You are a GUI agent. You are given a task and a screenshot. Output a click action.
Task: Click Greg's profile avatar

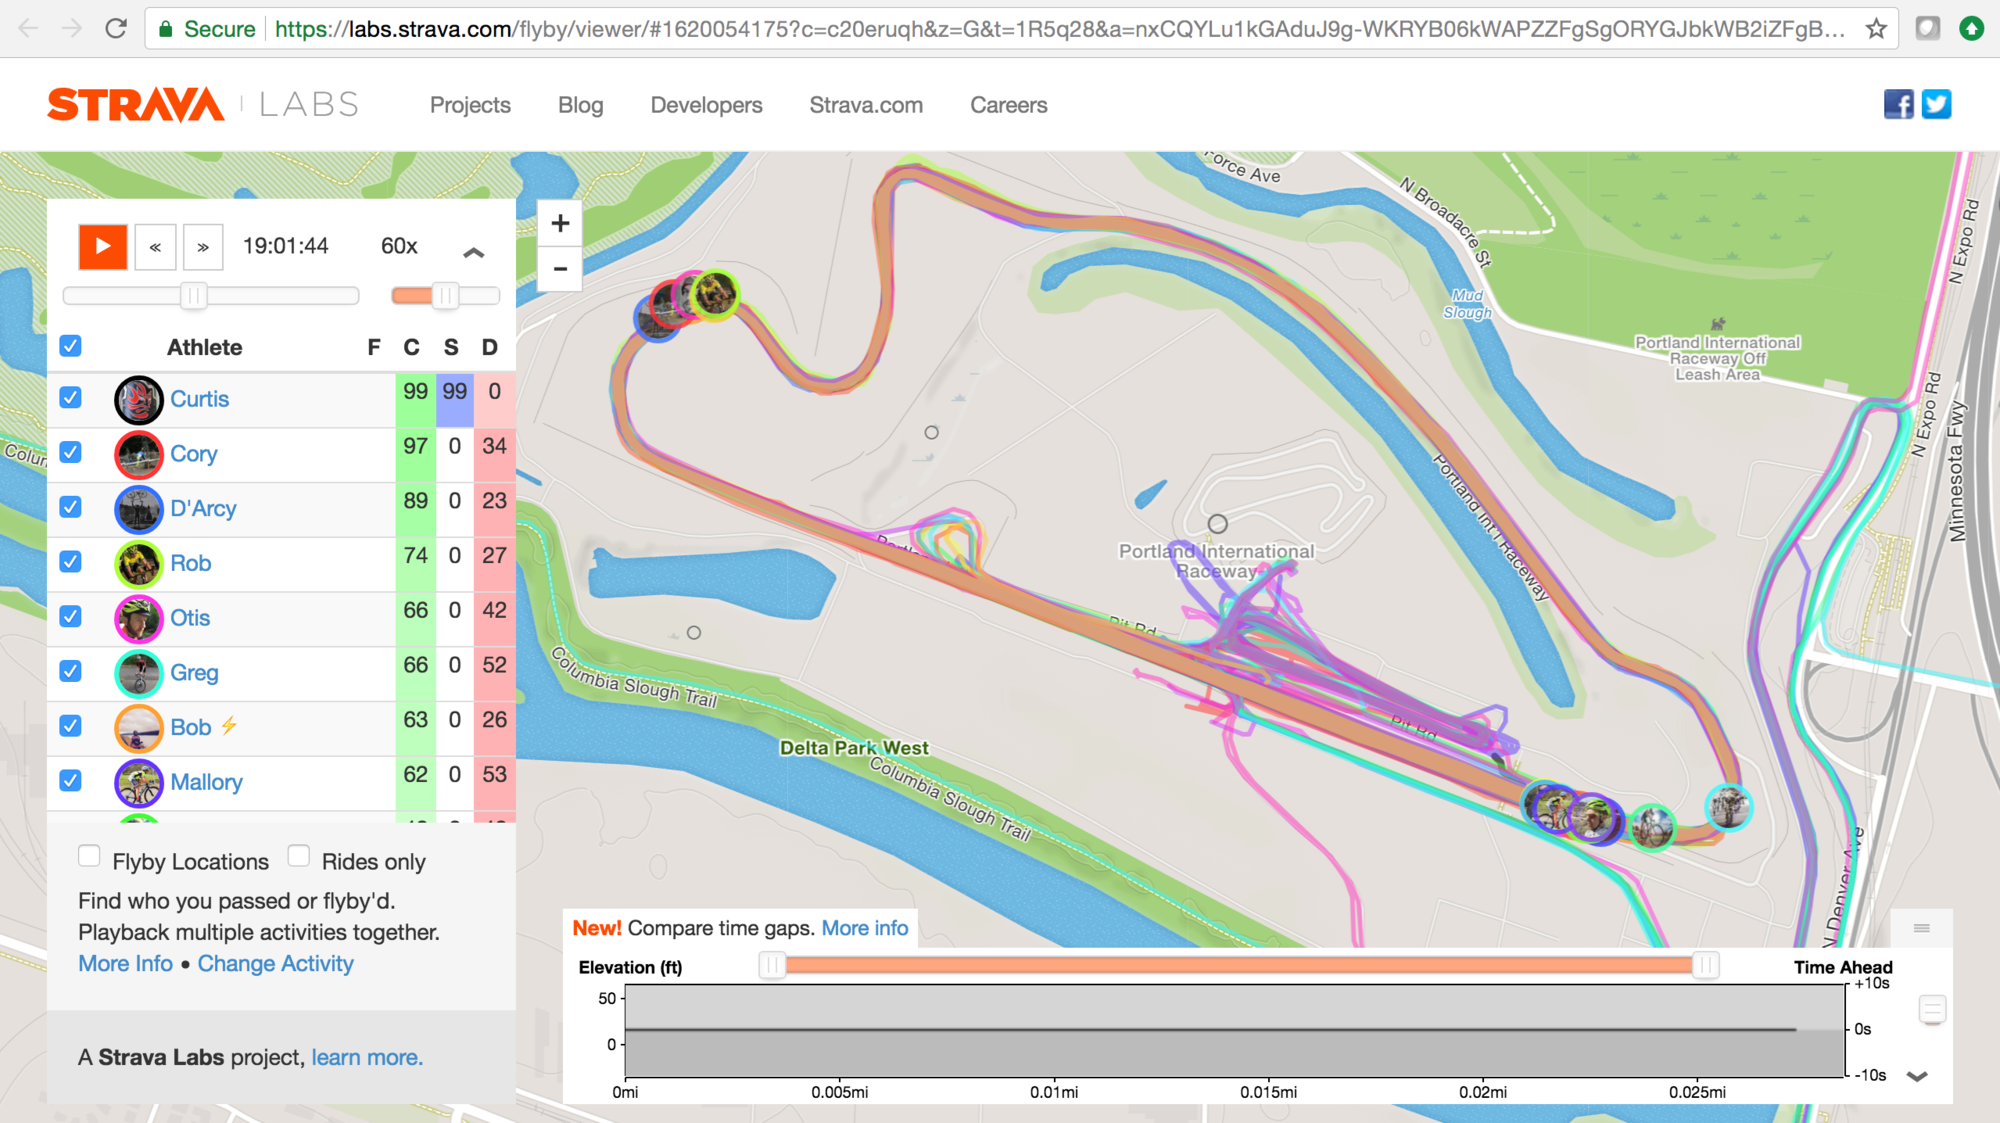pyautogui.click(x=138, y=673)
